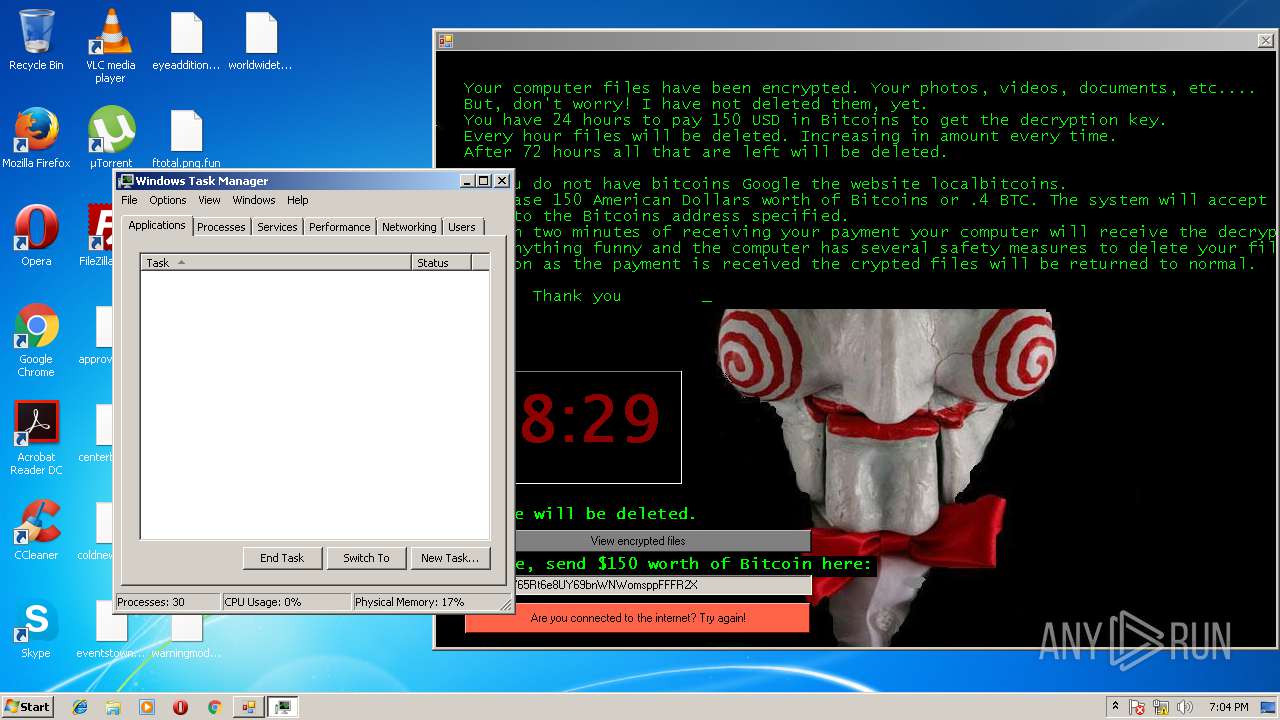Open Acrobat Reader DC desktop shortcut

36,438
